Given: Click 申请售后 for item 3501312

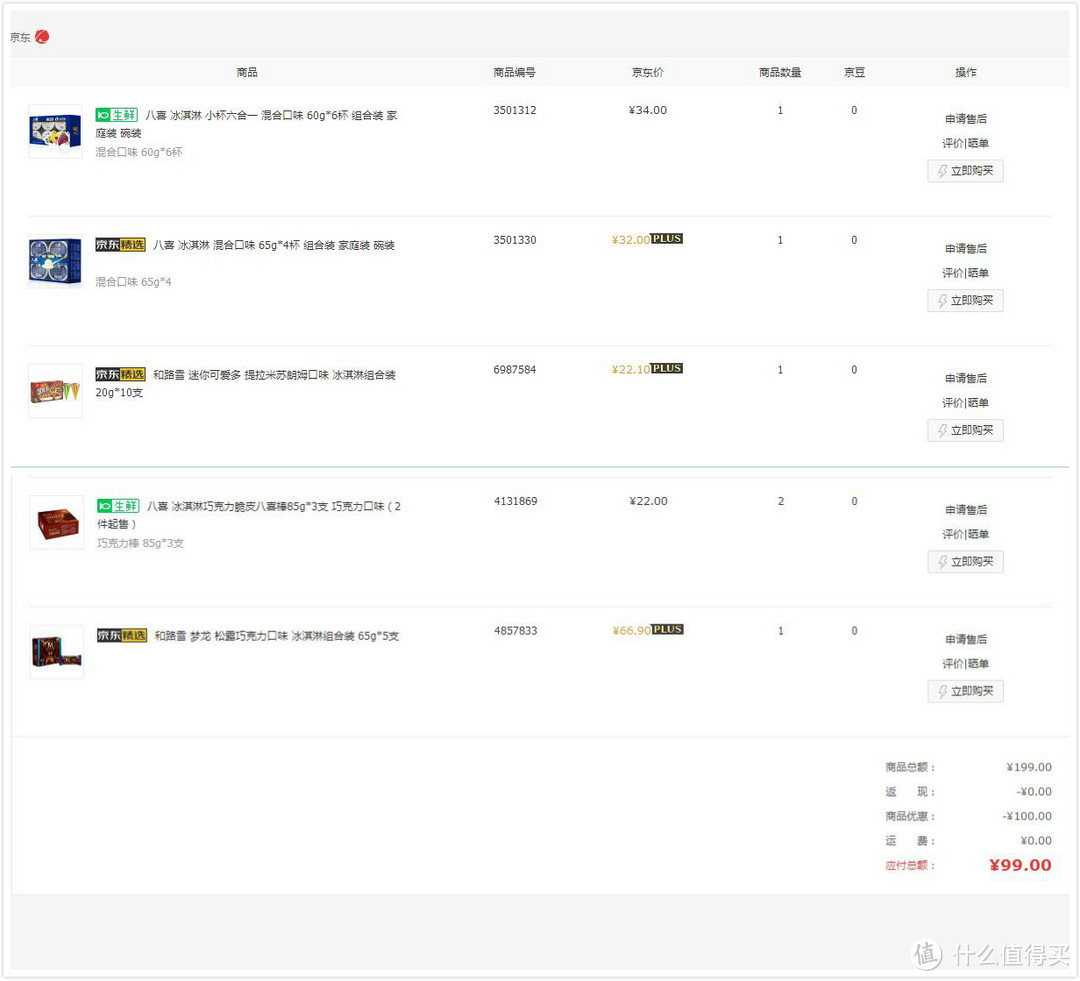Looking at the screenshot, I should pos(966,118).
